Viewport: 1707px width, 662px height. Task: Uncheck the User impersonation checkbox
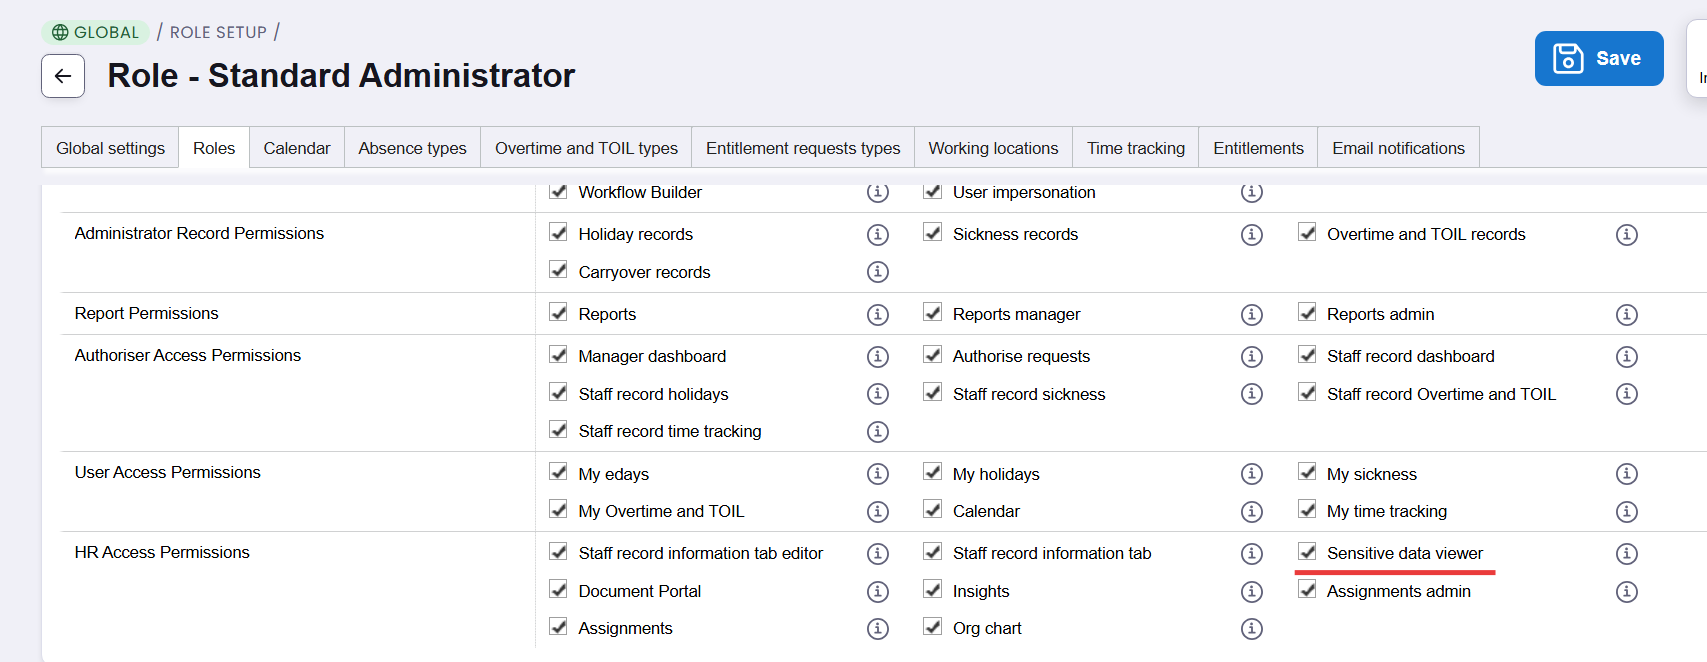point(933,191)
